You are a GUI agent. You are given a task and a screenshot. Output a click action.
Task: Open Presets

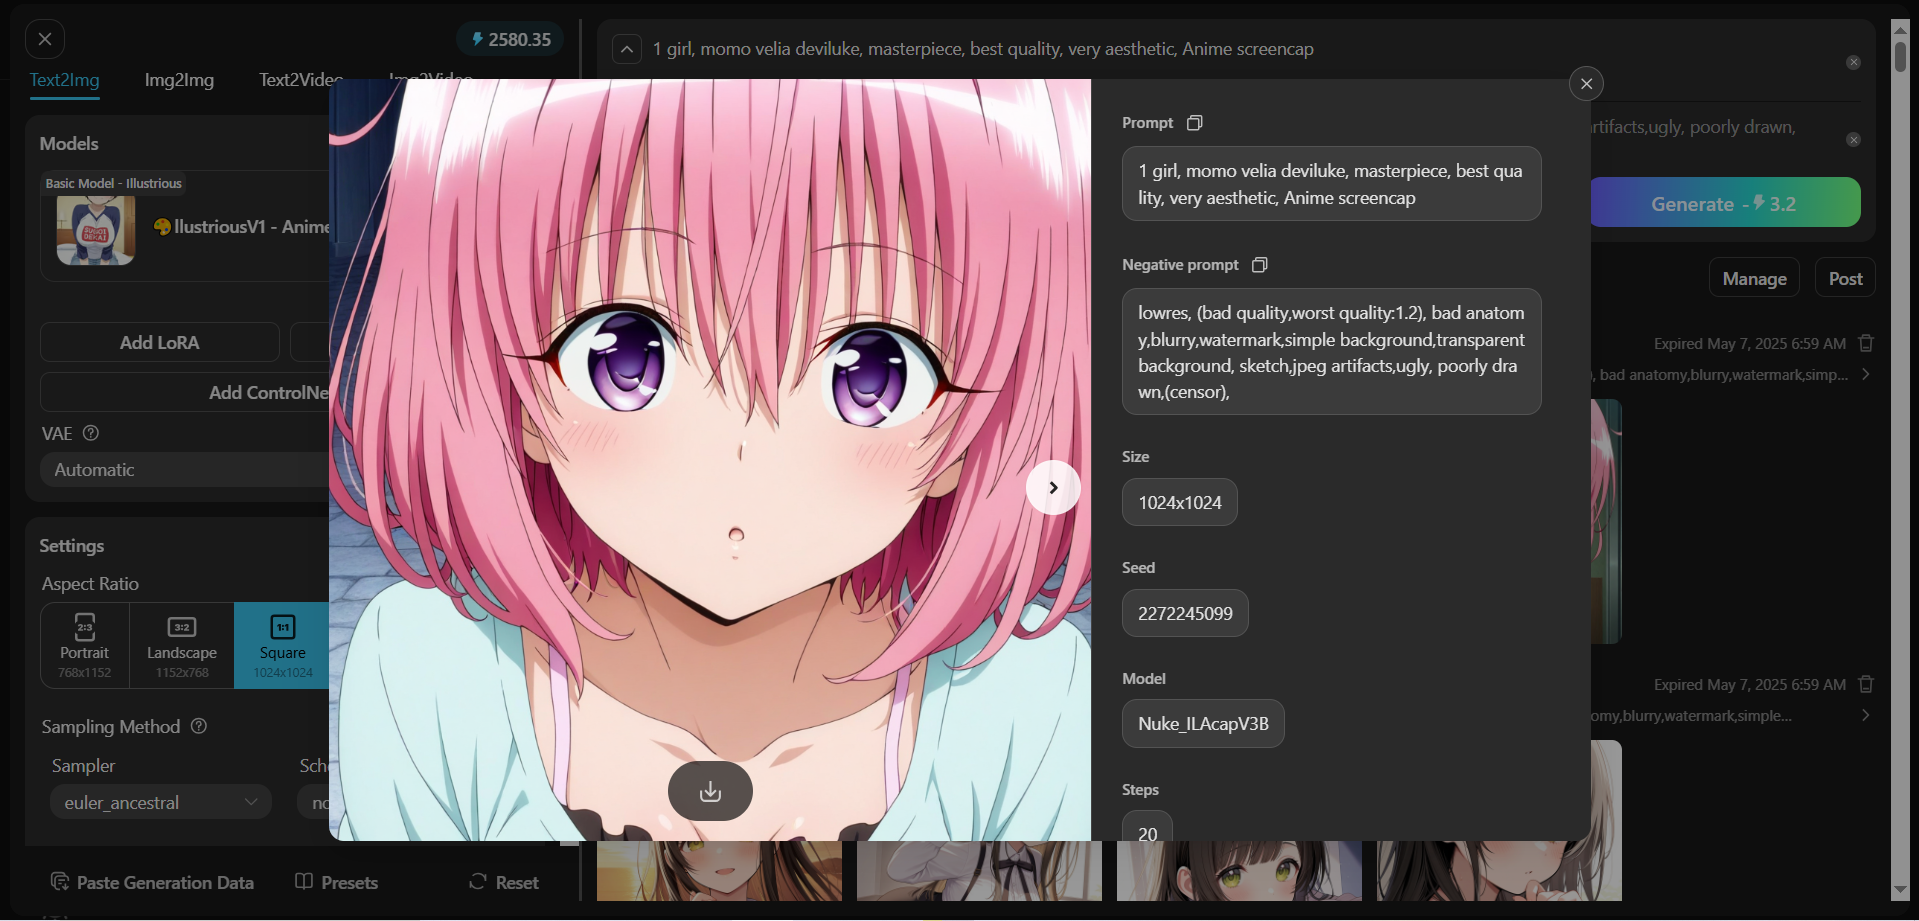337,882
